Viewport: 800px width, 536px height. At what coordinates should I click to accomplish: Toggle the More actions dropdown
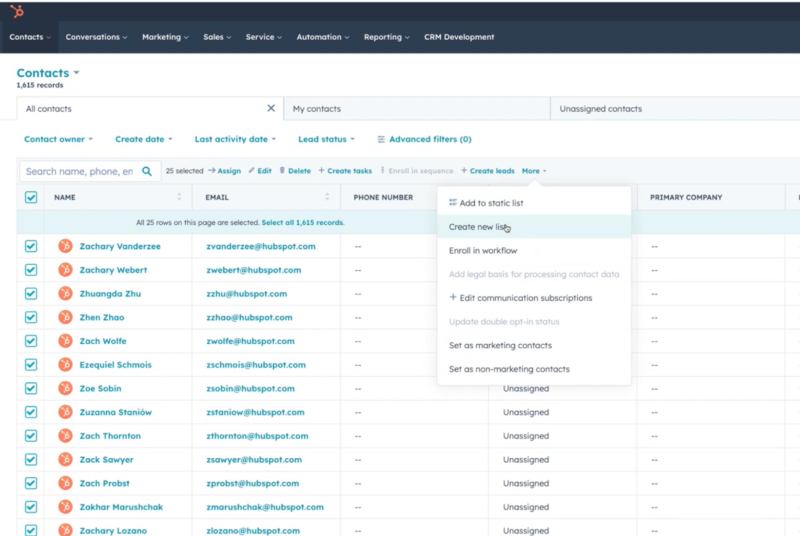534,171
